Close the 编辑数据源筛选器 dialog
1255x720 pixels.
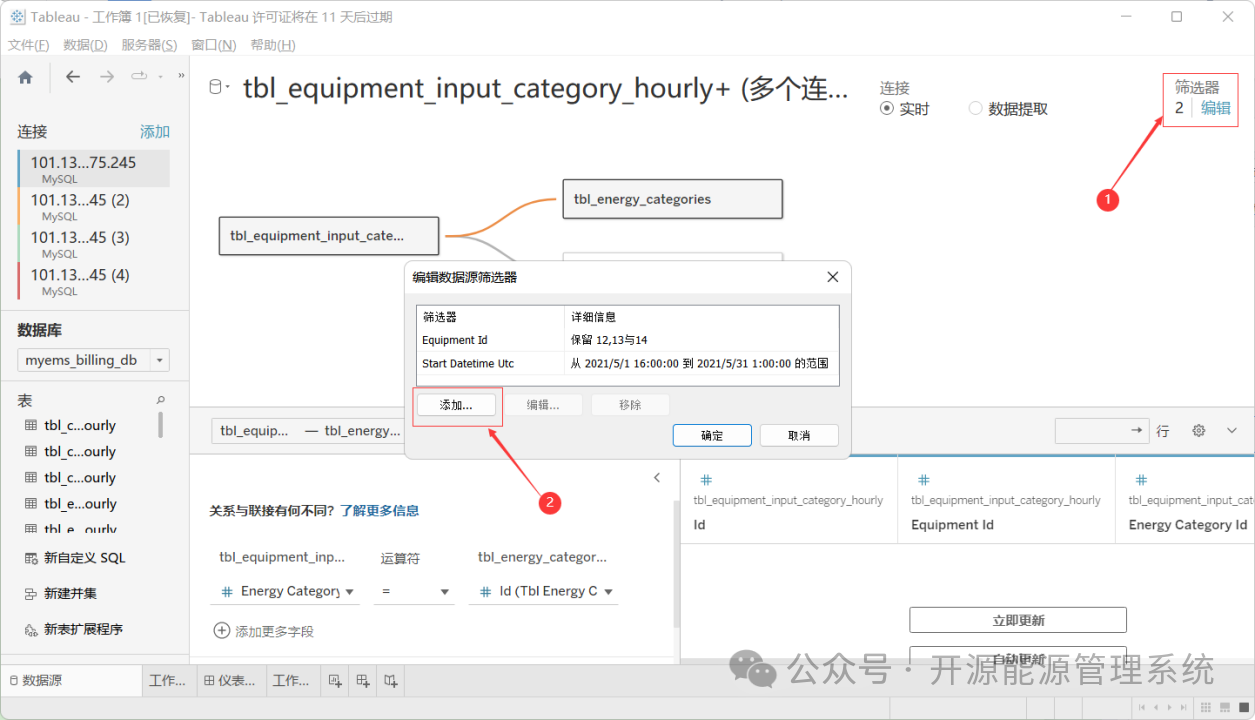[x=833, y=277]
